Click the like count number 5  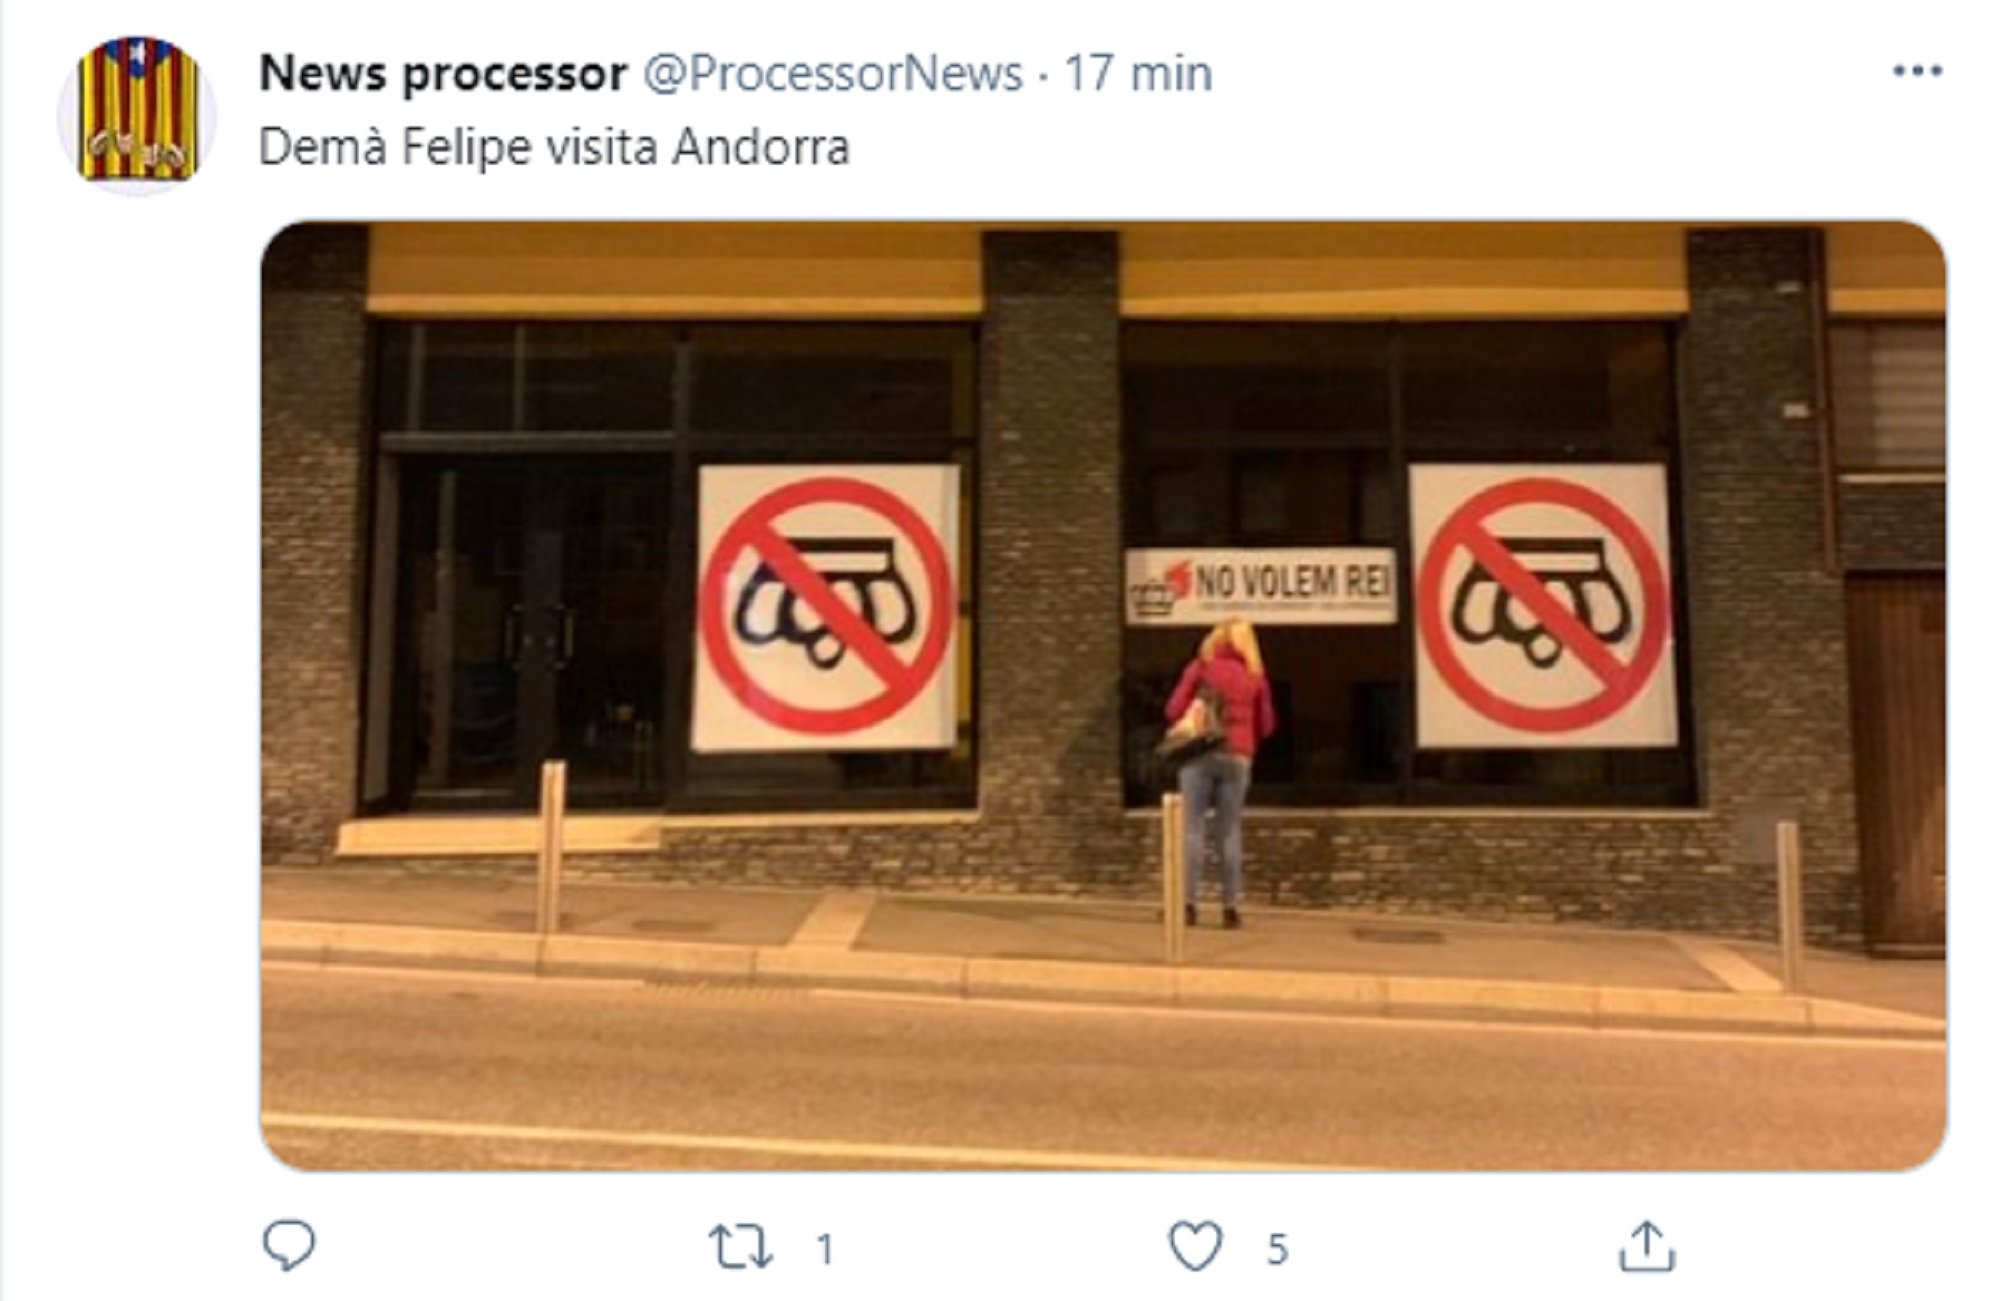coord(1277,1249)
